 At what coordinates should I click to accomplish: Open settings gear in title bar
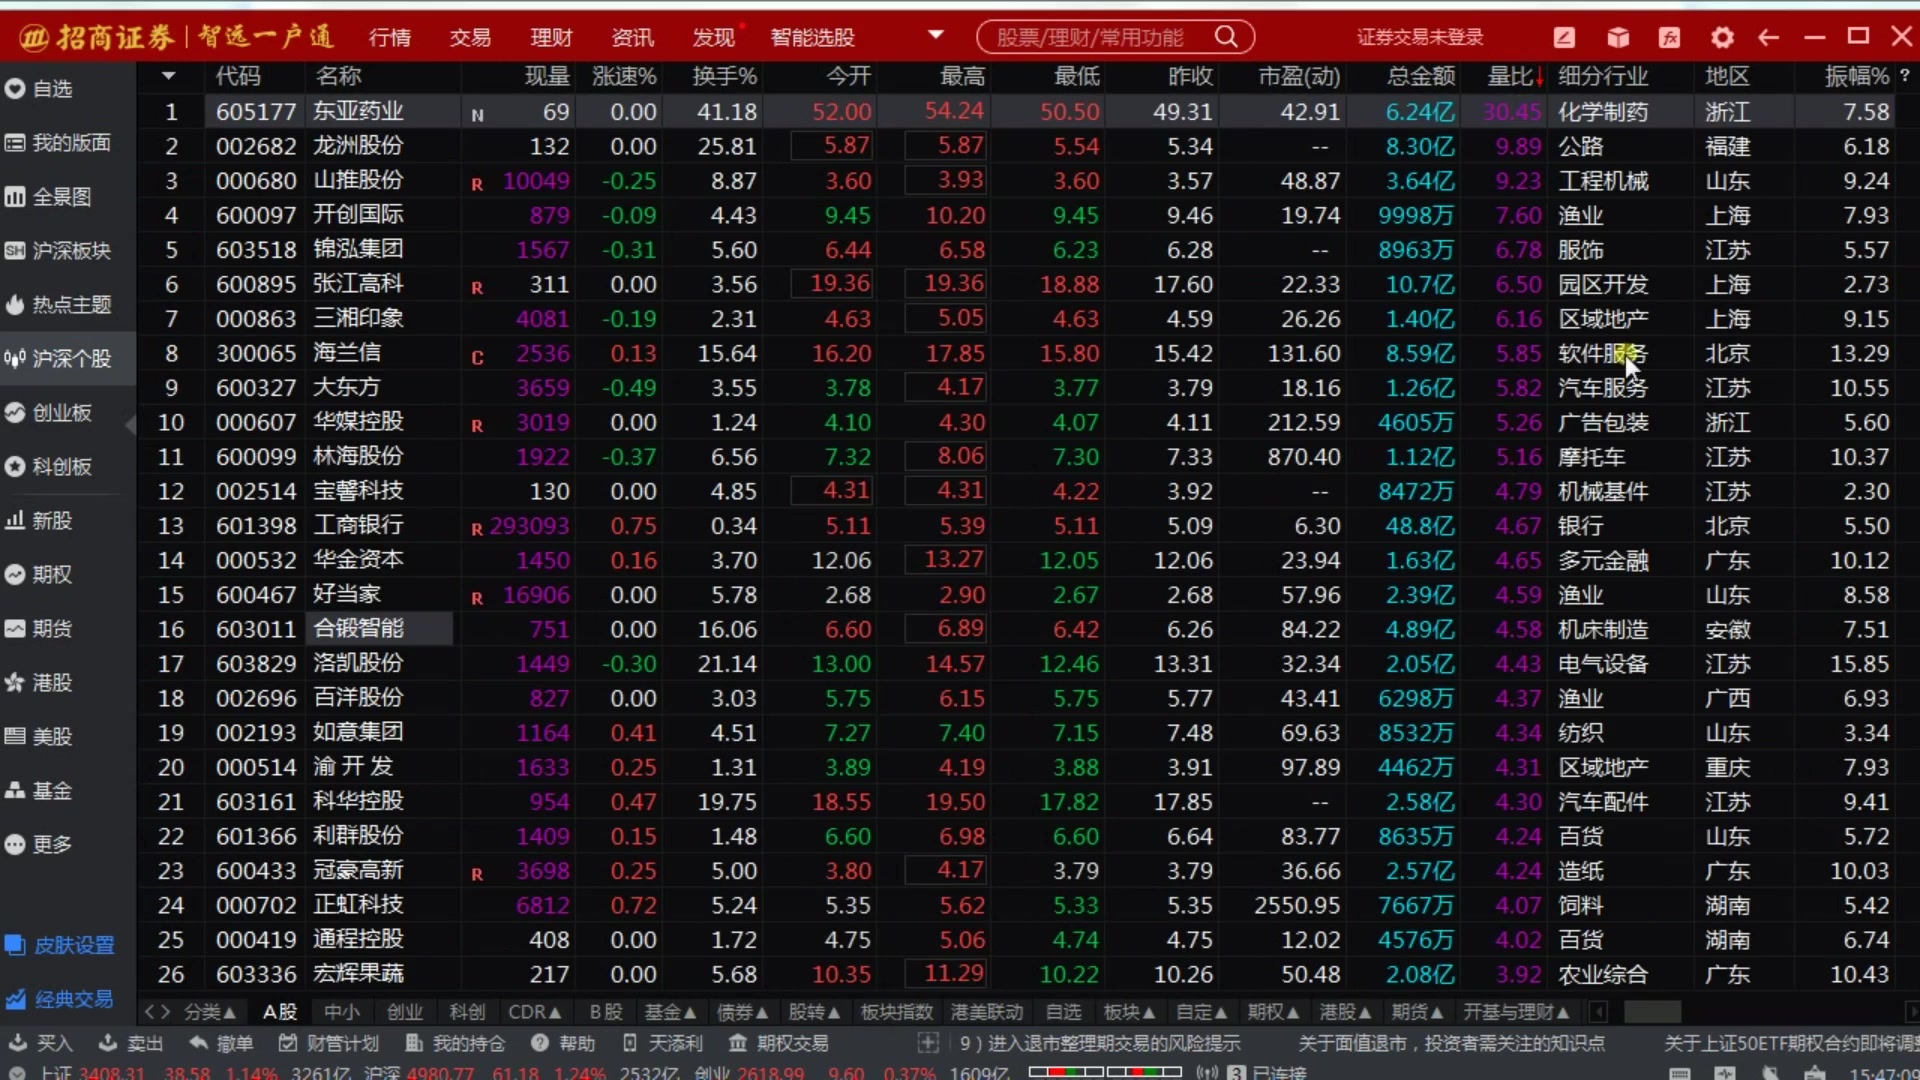(x=1722, y=37)
